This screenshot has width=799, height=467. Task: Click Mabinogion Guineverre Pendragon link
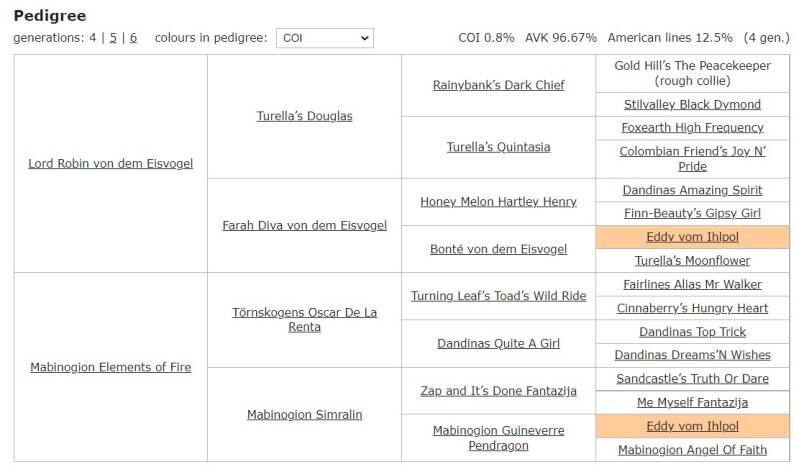pyautogui.click(x=498, y=437)
